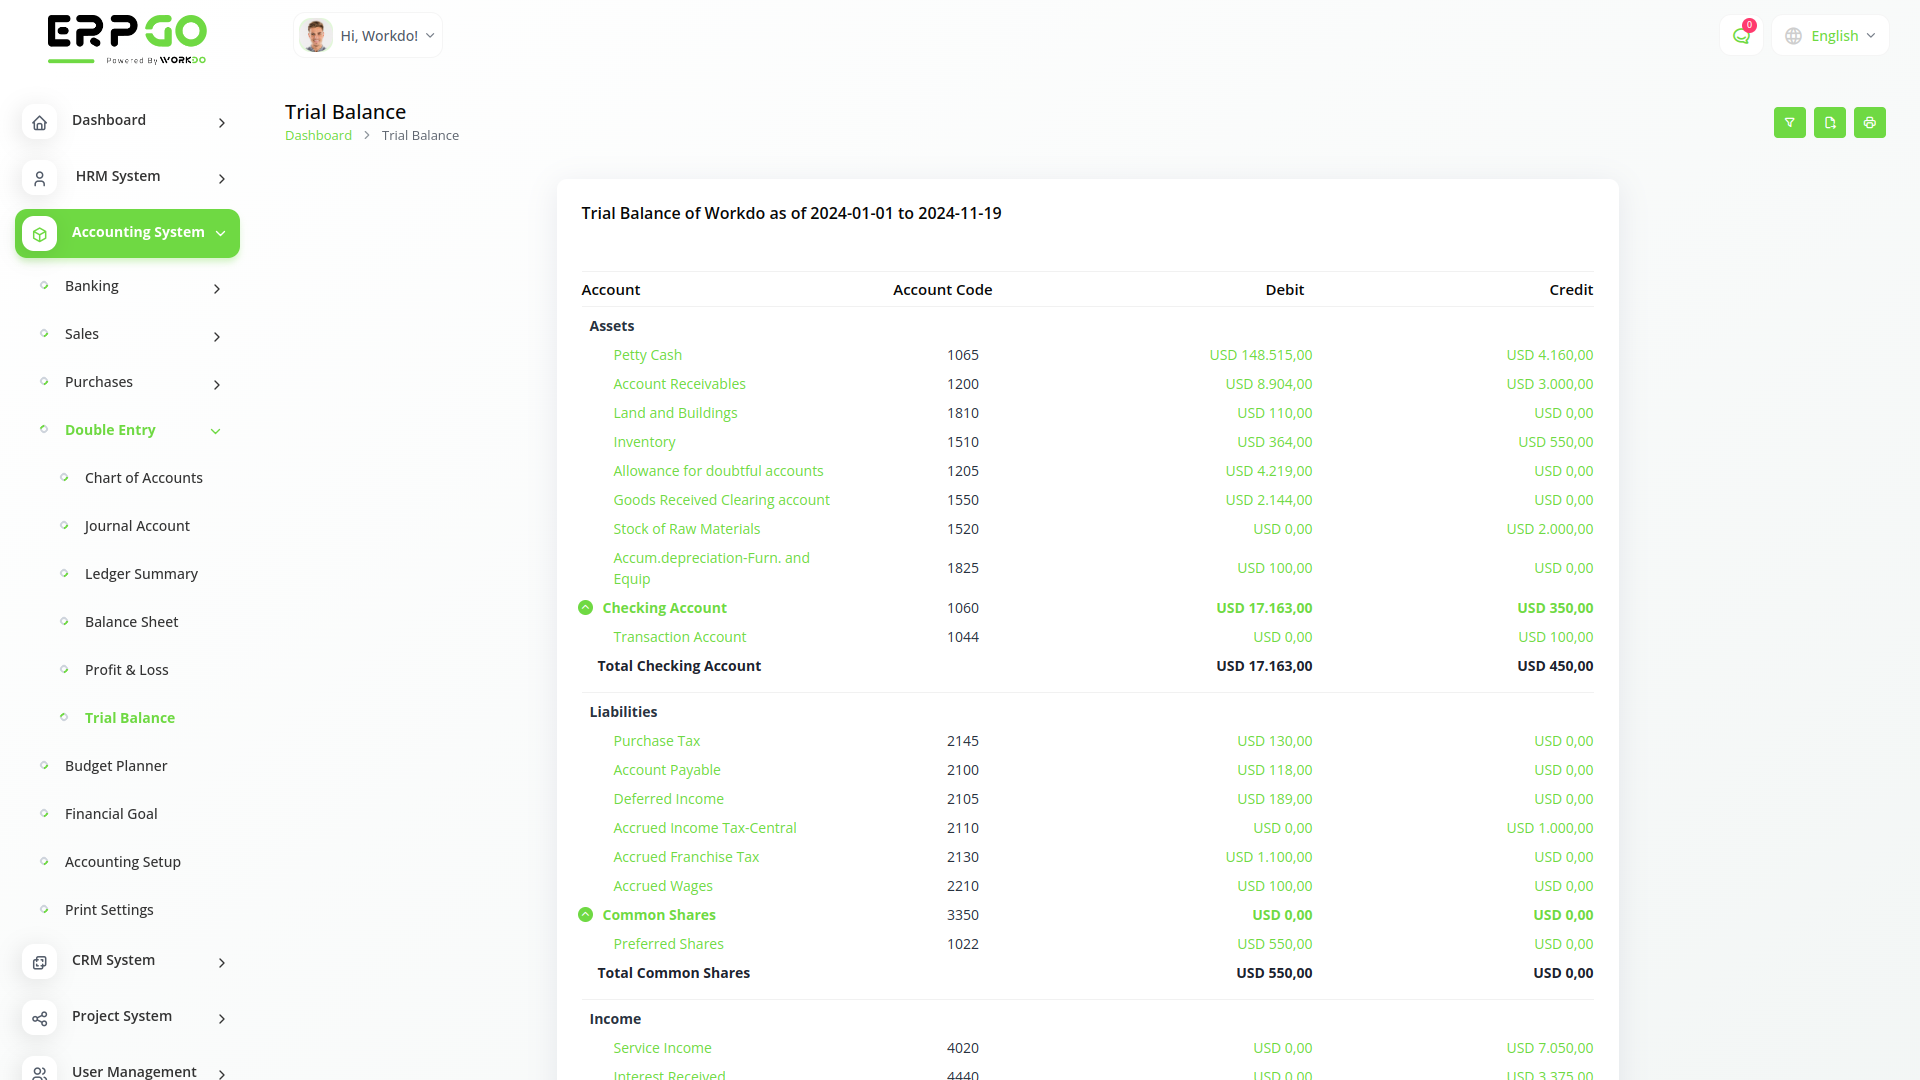The height and width of the screenshot is (1080, 1920).
Task: Click the CRM System sidebar icon
Action: pyautogui.click(x=39, y=961)
